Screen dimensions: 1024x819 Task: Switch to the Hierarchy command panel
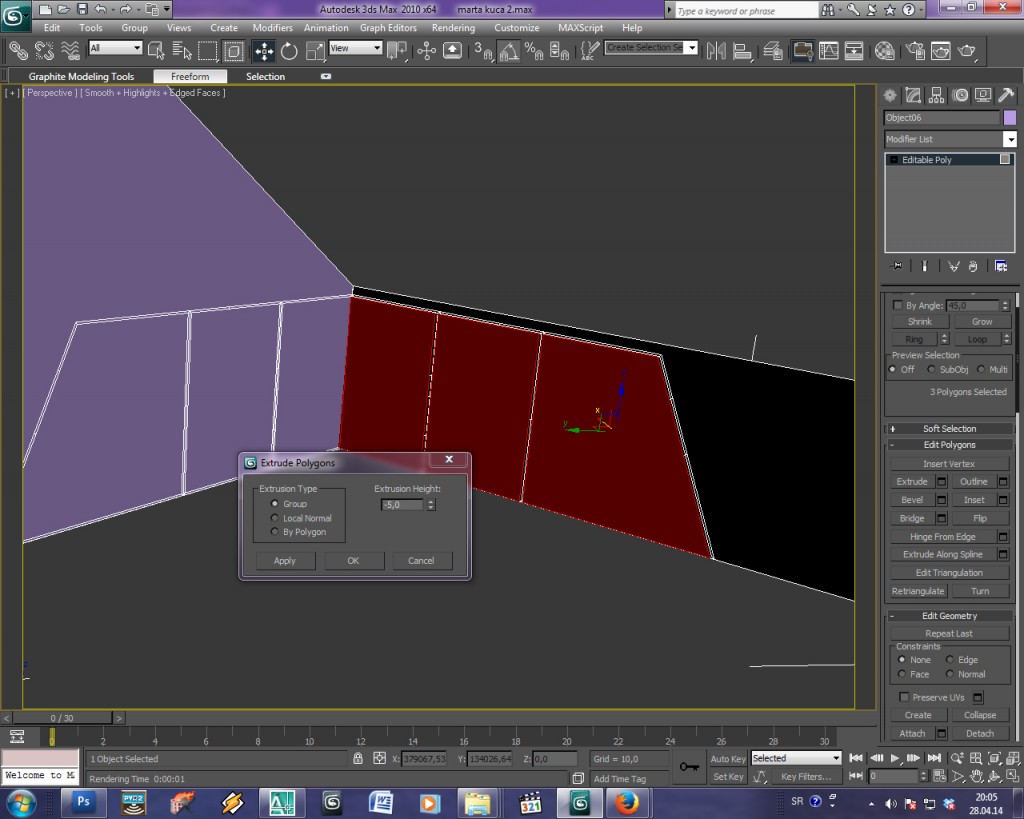[936, 95]
